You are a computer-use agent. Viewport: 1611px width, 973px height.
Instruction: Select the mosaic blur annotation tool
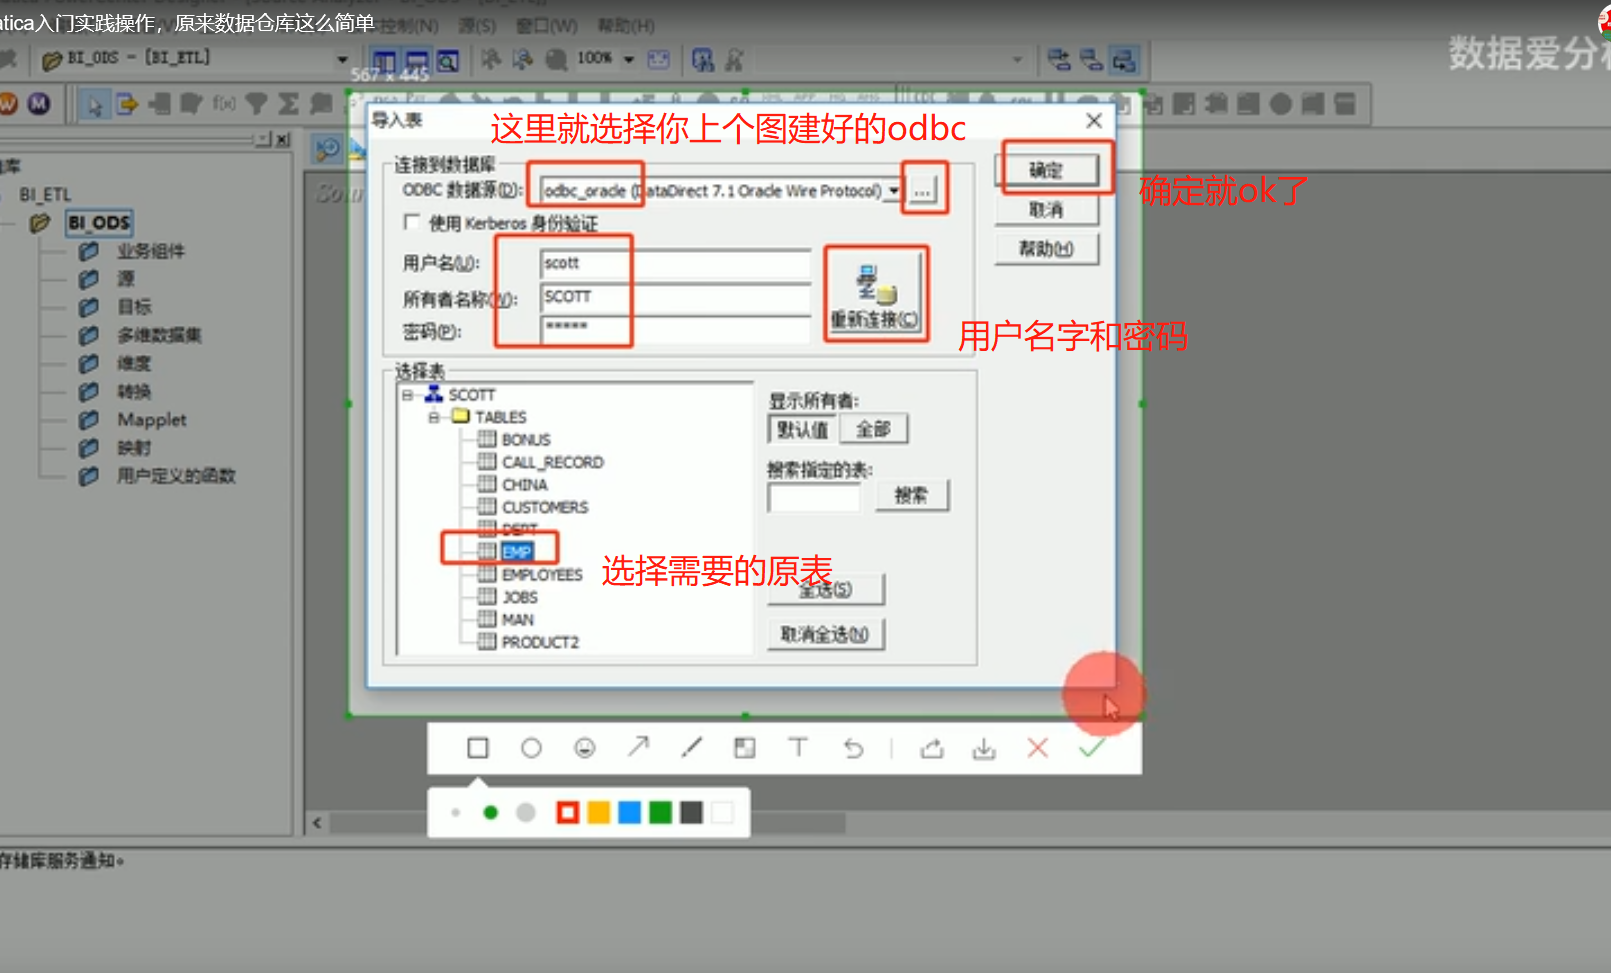[x=744, y=747]
